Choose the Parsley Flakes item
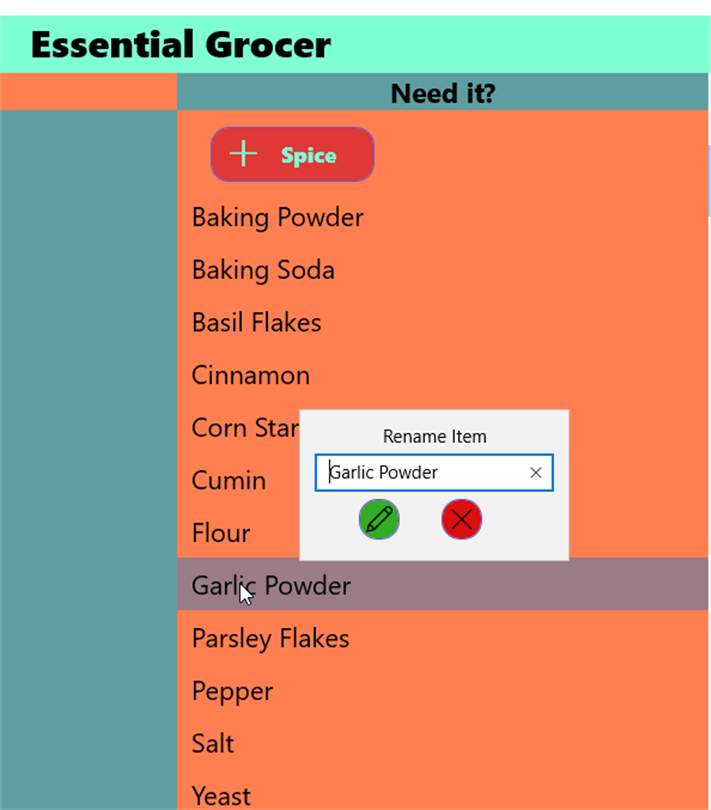 pyautogui.click(x=271, y=639)
